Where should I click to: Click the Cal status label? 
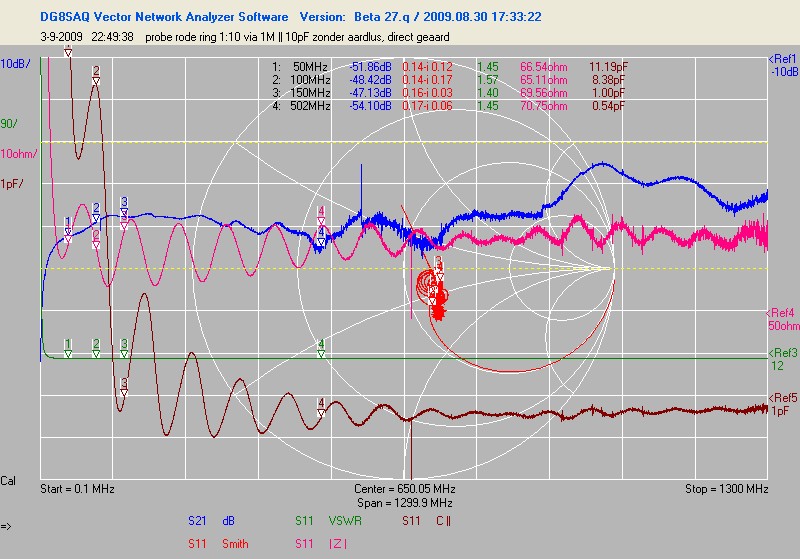[x=9, y=480]
